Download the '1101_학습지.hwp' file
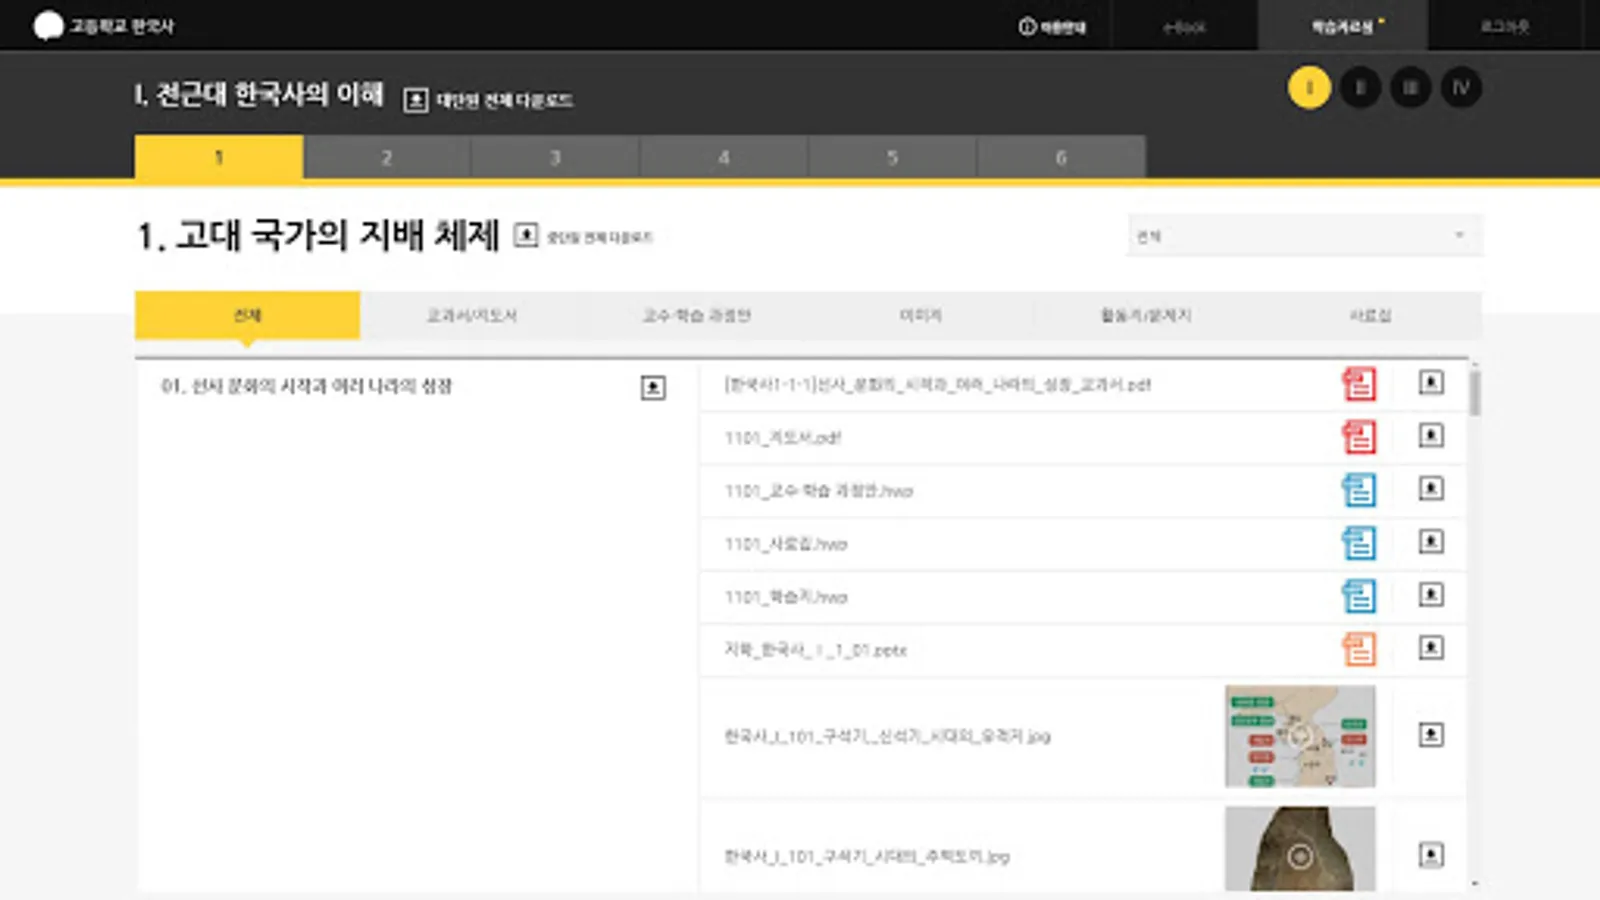Viewport: 1600px width, 900px height. tap(1431, 595)
